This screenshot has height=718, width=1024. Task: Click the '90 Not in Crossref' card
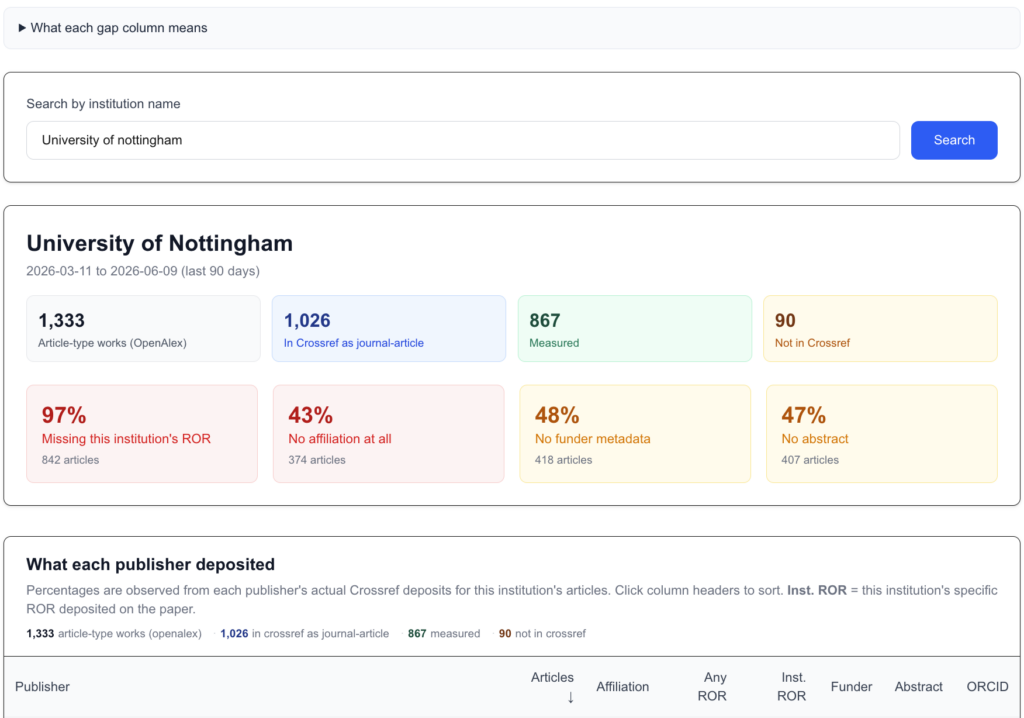pyautogui.click(x=880, y=329)
